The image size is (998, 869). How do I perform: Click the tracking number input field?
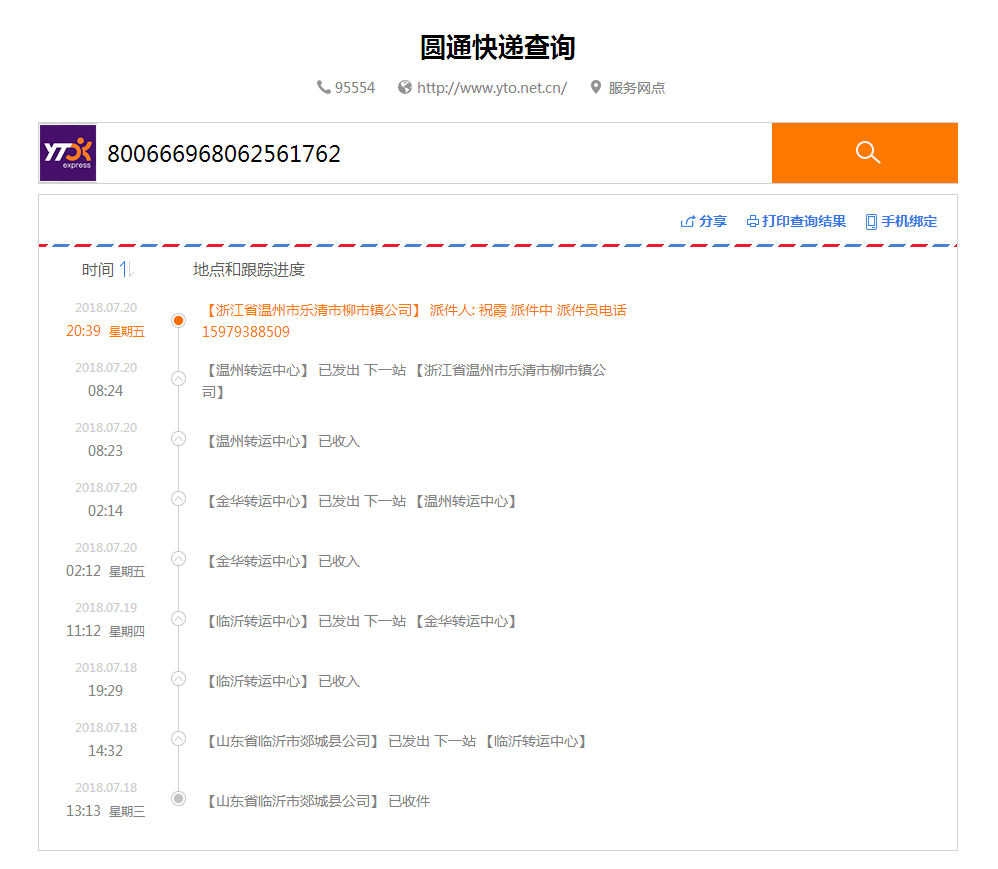click(434, 153)
